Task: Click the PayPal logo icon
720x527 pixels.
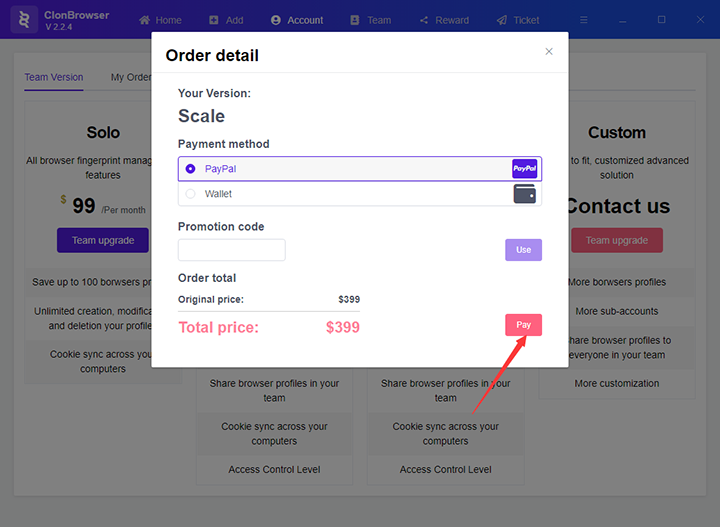Action: (524, 168)
